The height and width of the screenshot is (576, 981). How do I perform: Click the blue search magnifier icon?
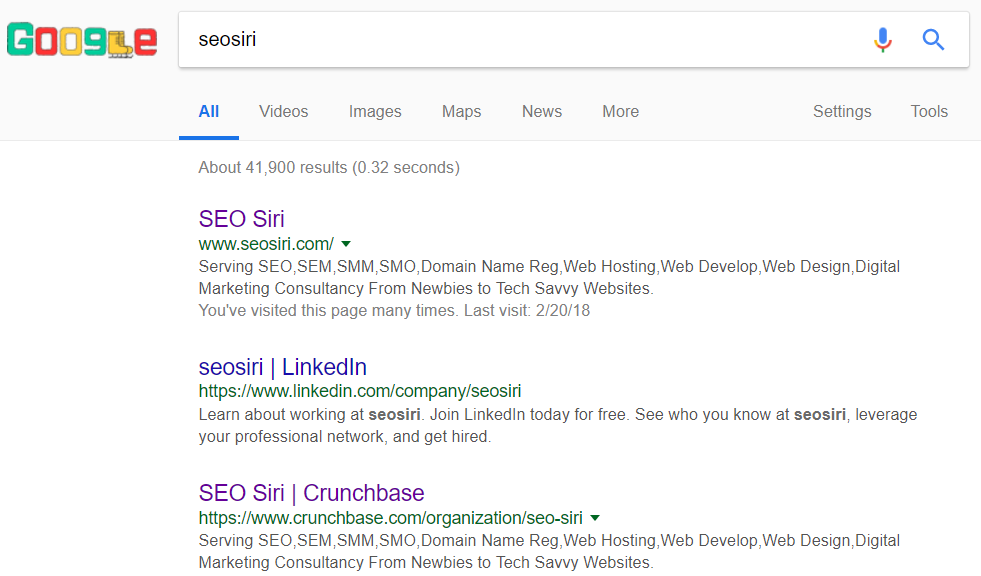[933, 40]
